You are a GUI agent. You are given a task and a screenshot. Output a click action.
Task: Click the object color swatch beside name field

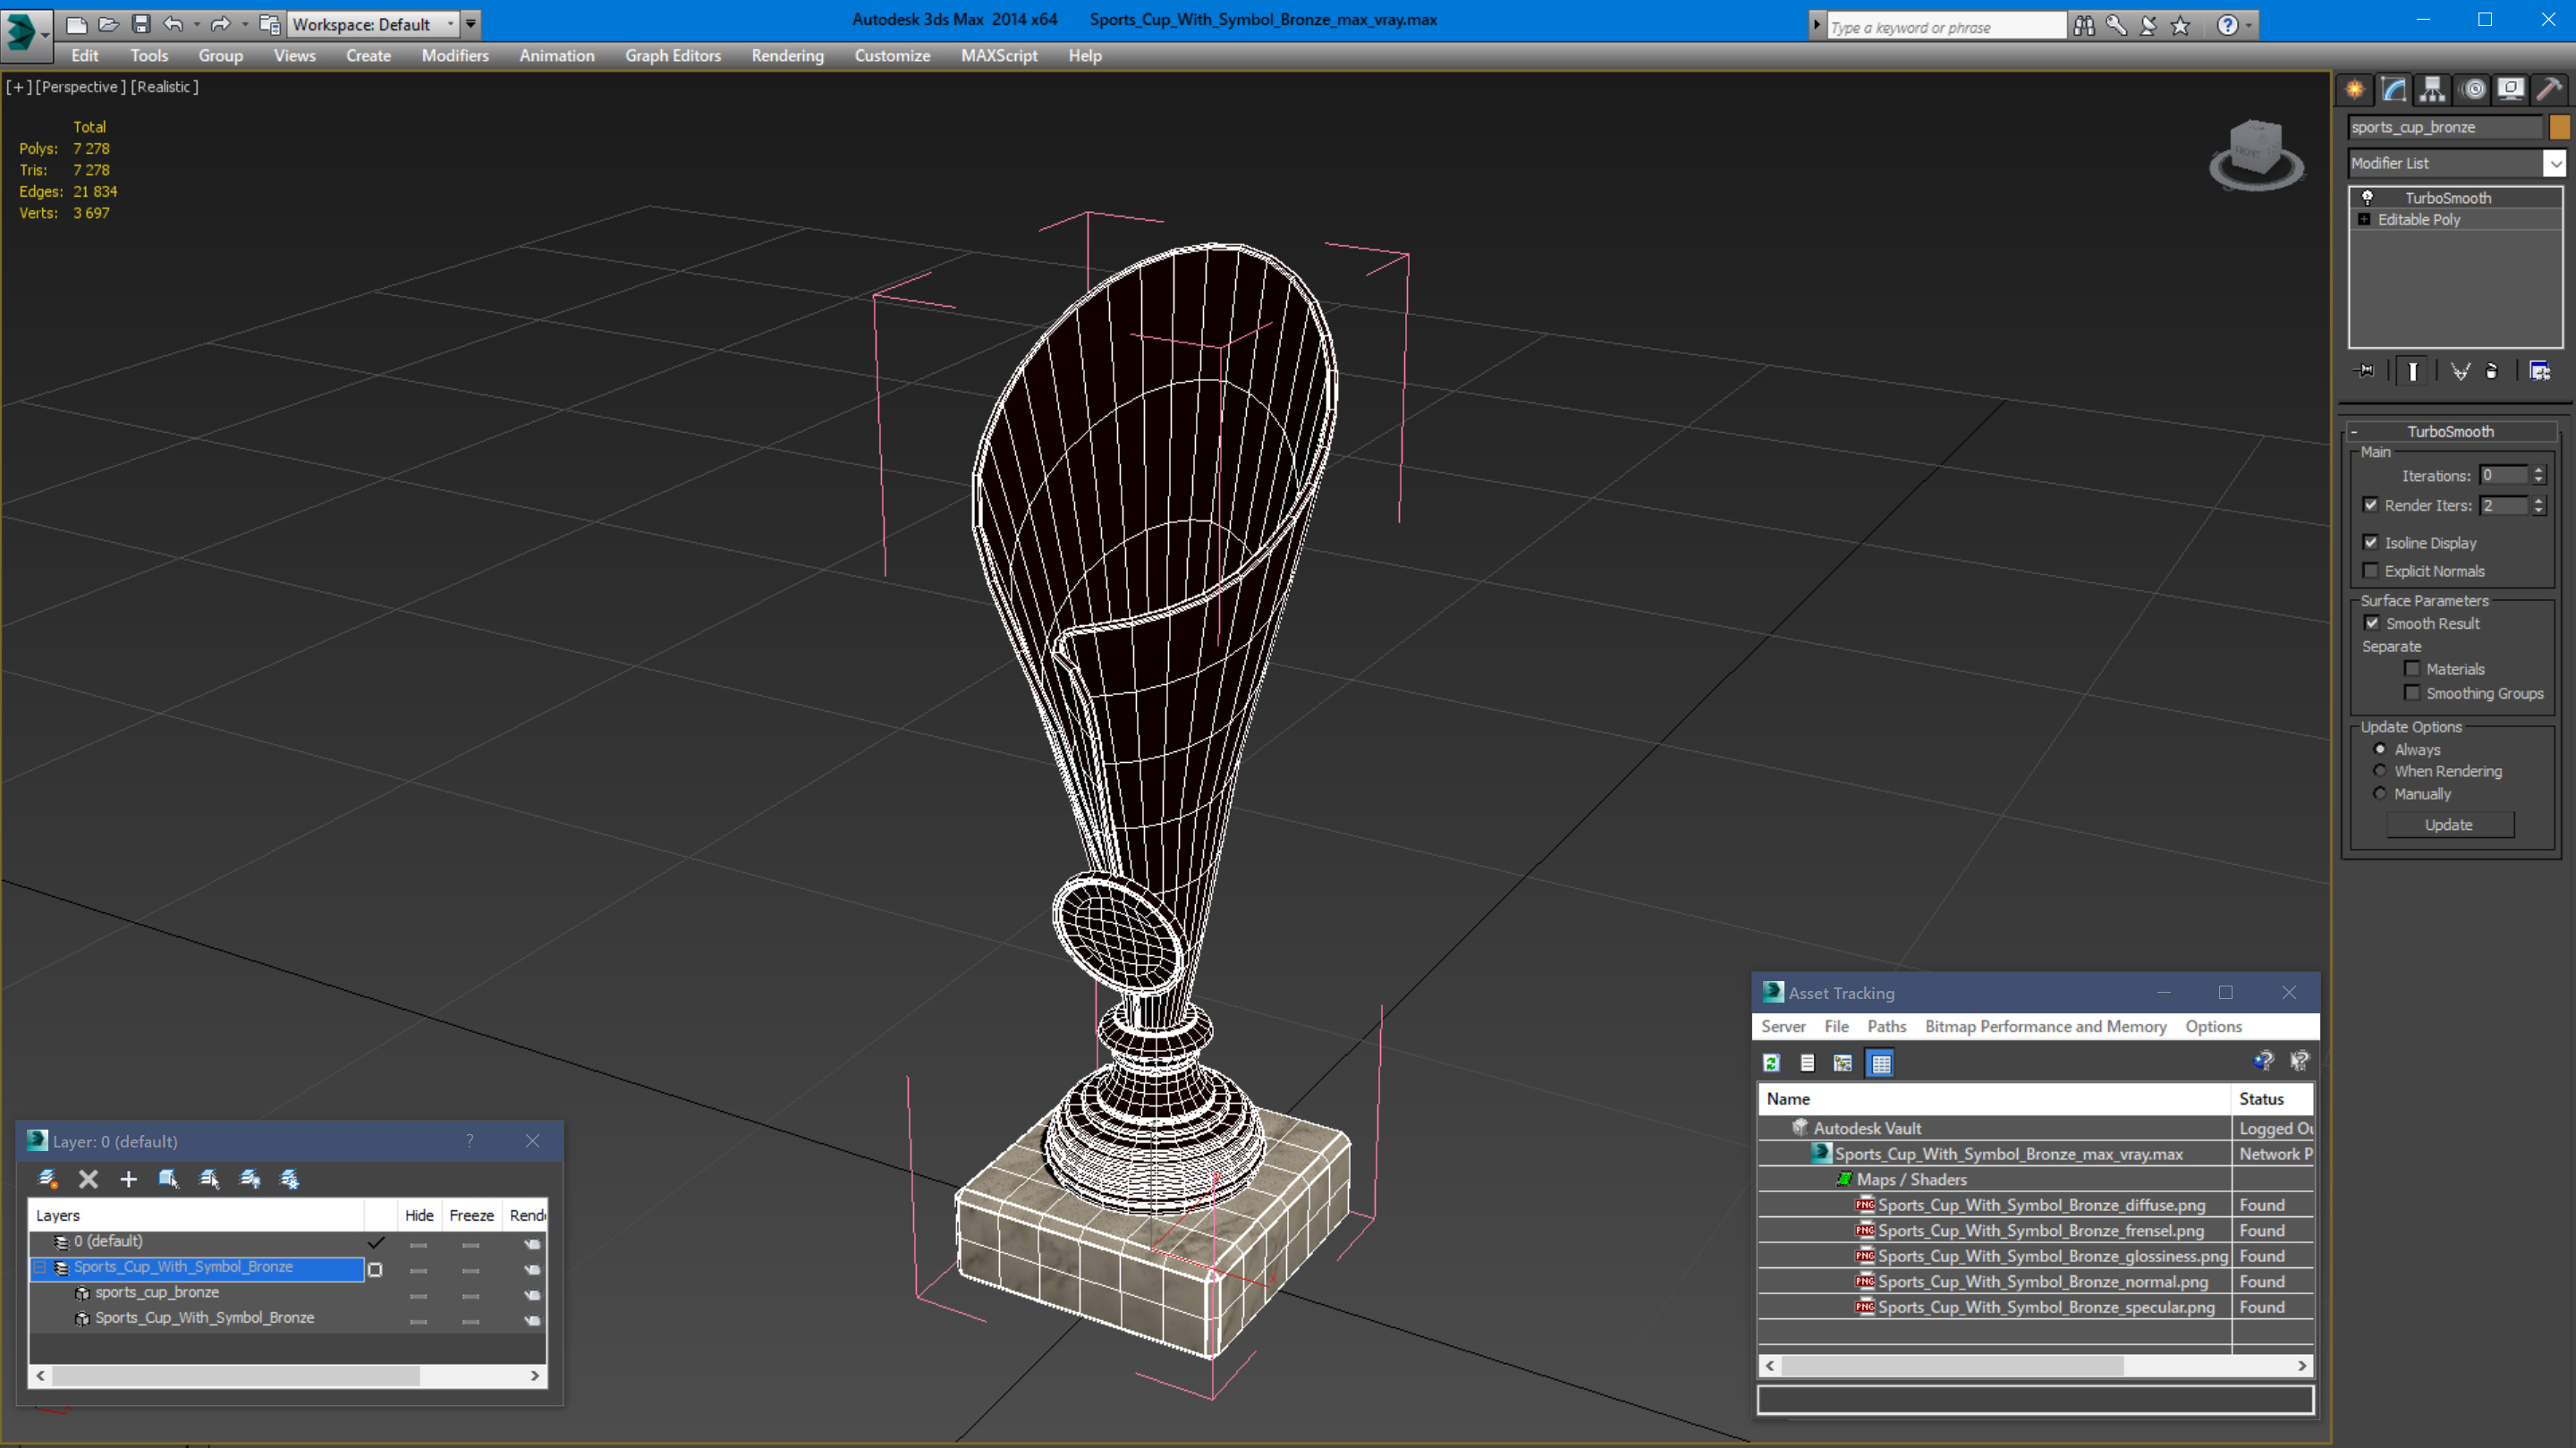[x=2559, y=127]
